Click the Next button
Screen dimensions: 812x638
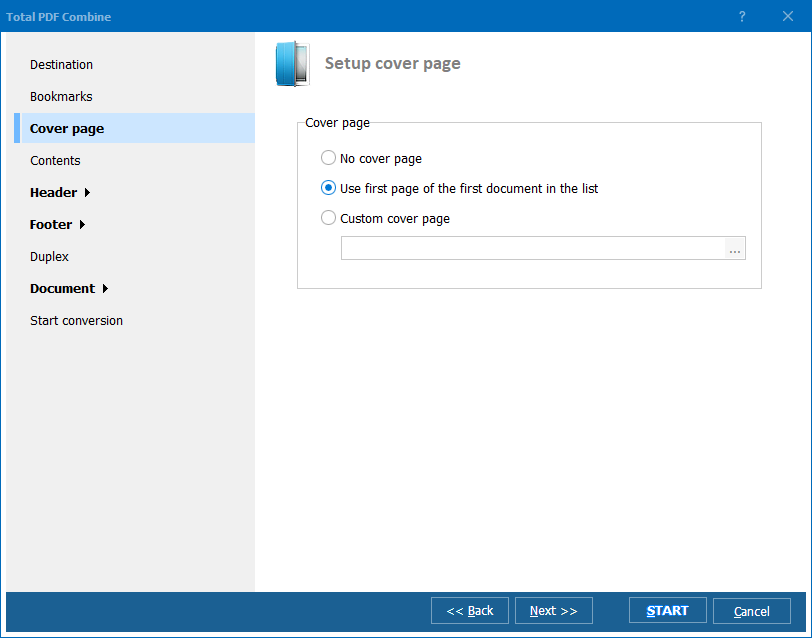point(554,611)
